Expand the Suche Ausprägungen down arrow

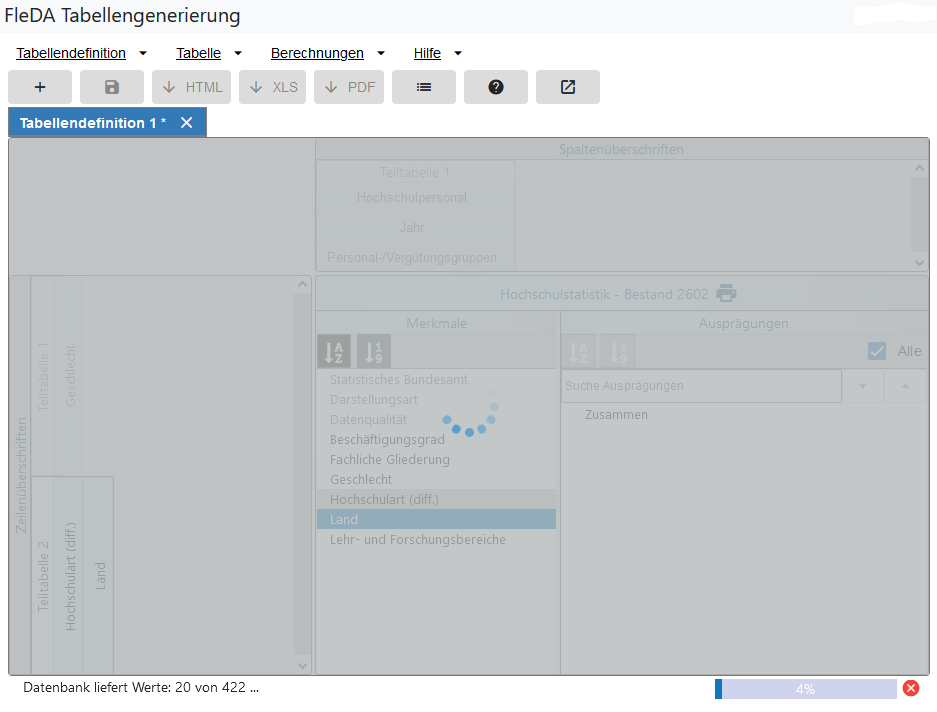tap(863, 386)
